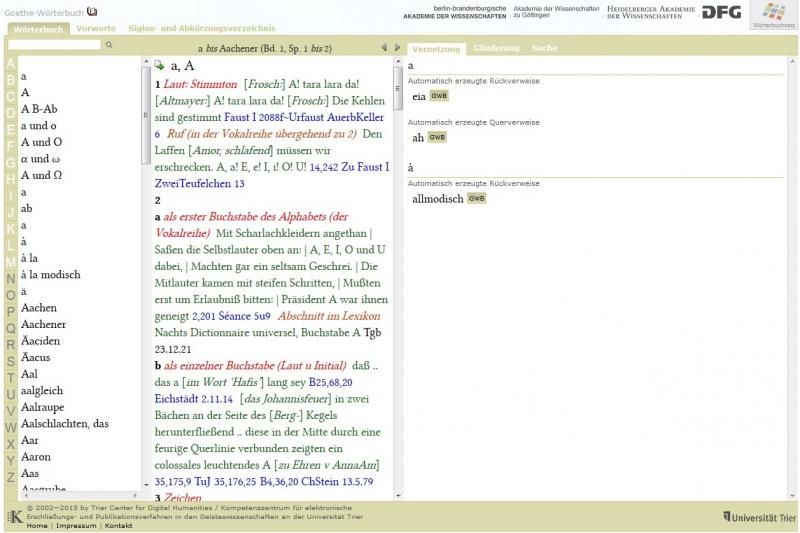Click headword list vertical scrollbar thumb
This screenshot has height=533, width=800.
[x=146, y=115]
